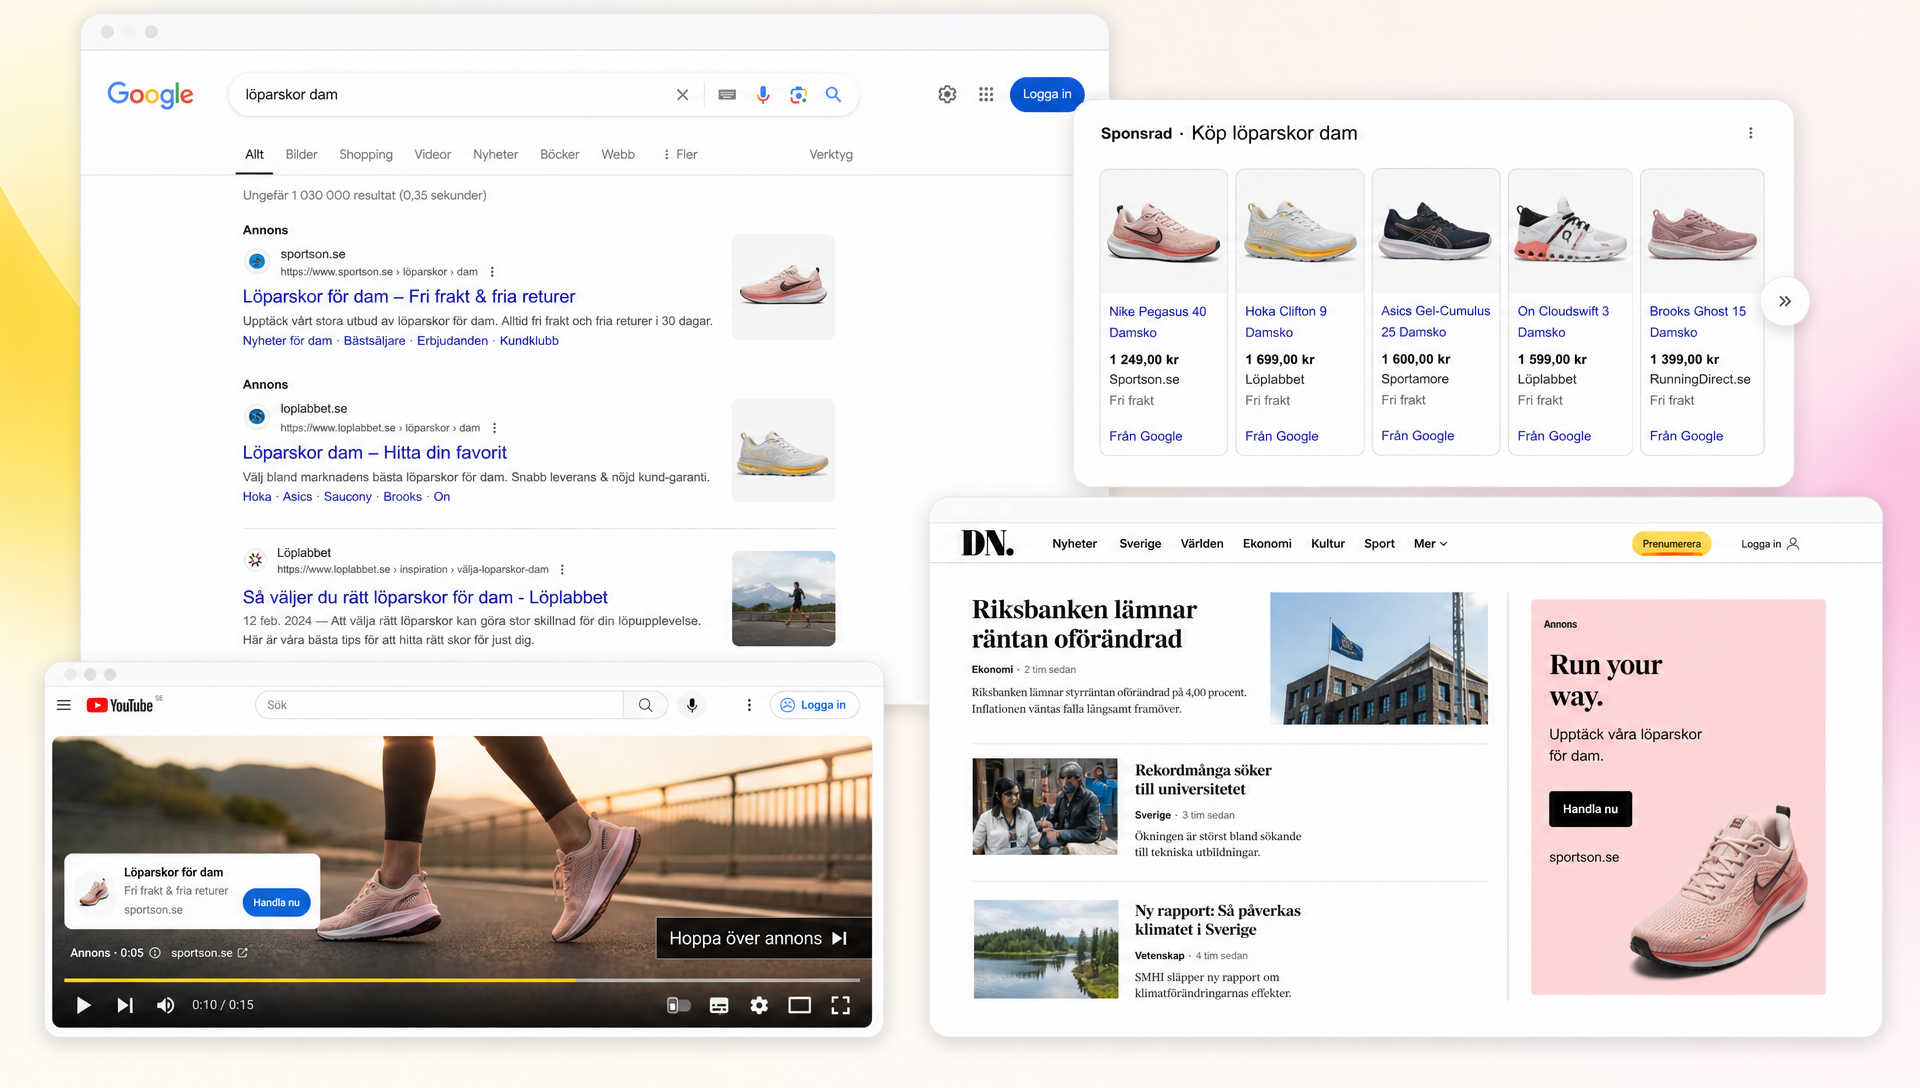The height and width of the screenshot is (1088, 1920).
Task: Open Löparskor dam – Hitta din favorit link
Action: pos(374,453)
